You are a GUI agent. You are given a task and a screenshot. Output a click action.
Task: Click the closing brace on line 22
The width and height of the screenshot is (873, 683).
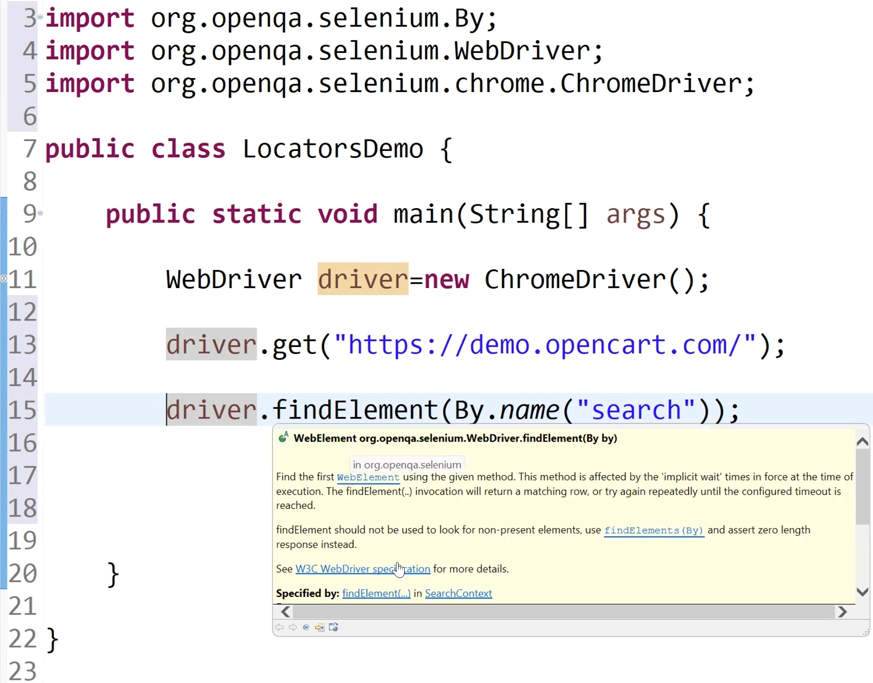tap(52, 640)
